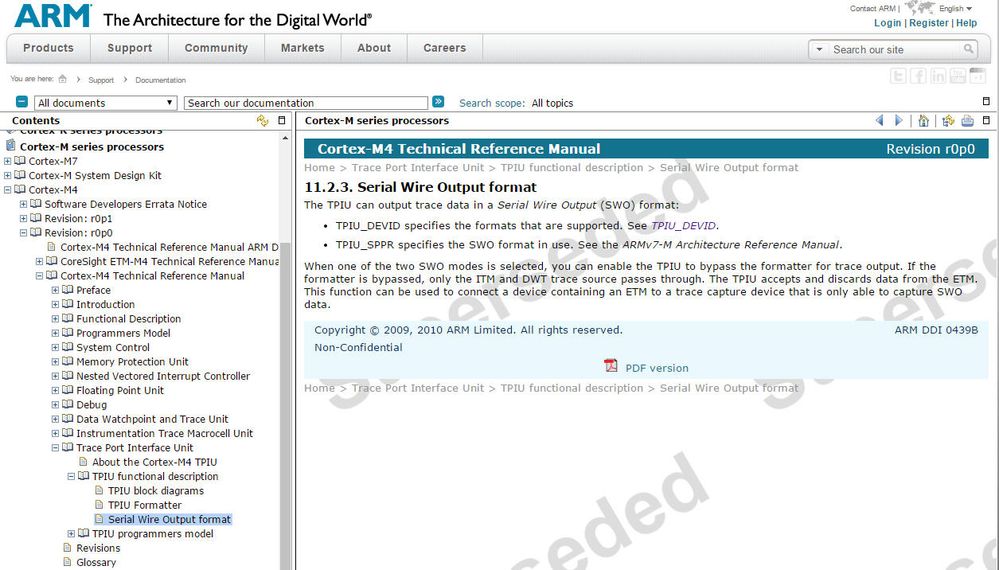The image size is (999, 570).
Task: Maximize the search scope bar
Action: click(x=986, y=101)
